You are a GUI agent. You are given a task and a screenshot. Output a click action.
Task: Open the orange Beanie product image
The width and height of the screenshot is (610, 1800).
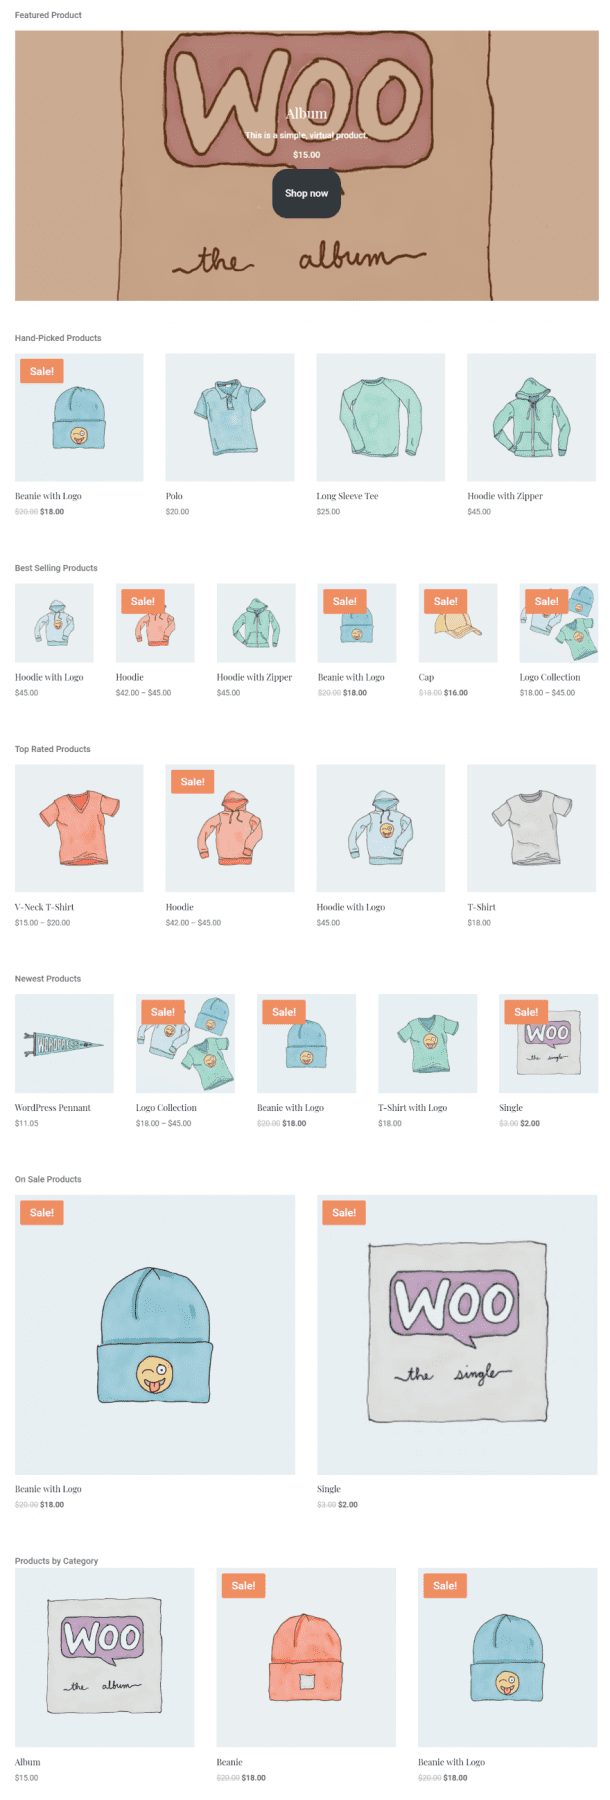pyautogui.click(x=306, y=1658)
